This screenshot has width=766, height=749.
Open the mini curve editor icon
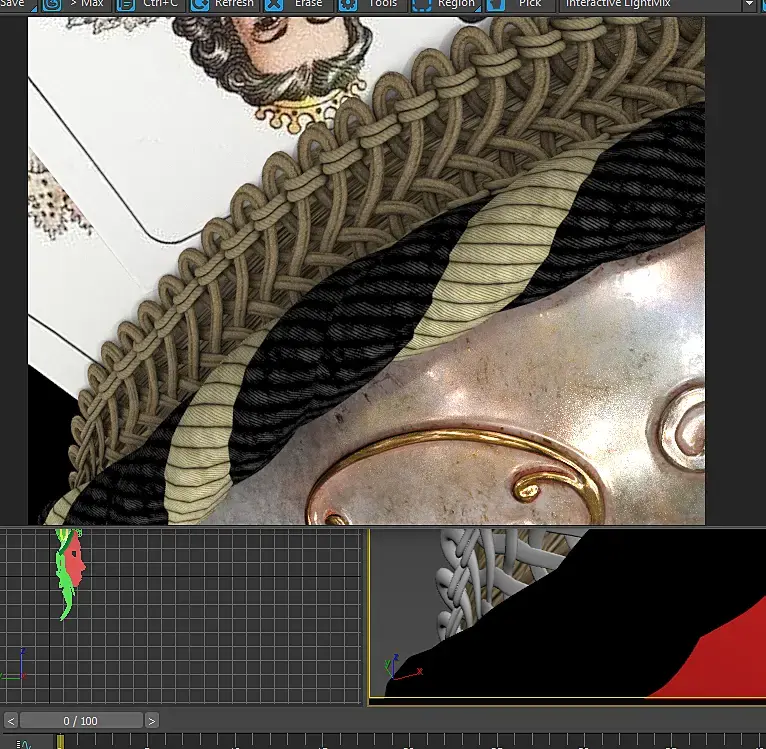click(x=23, y=744)
